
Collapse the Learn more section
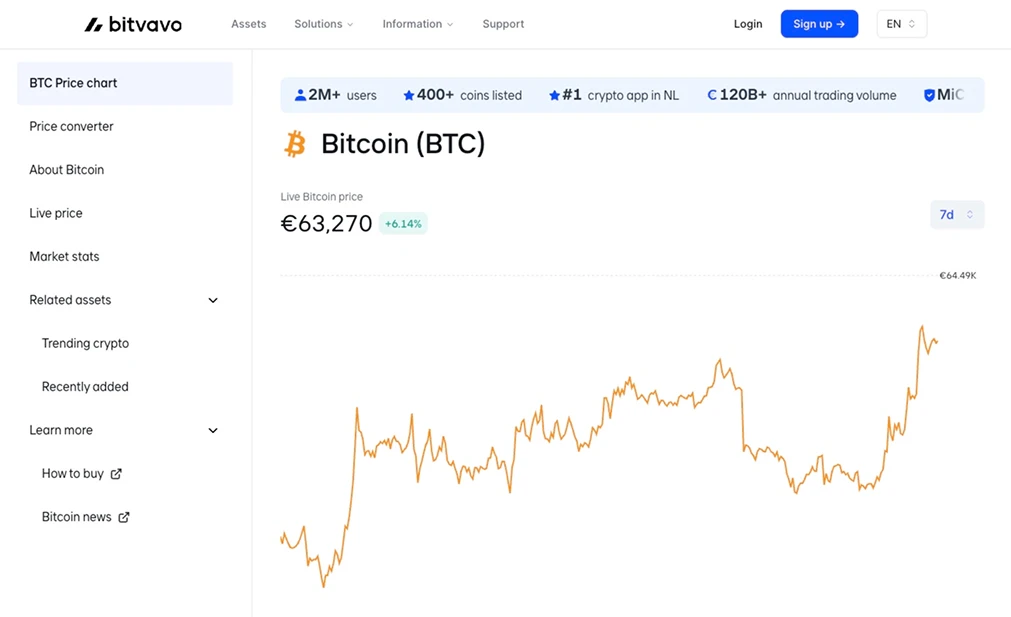coord(212,430)
